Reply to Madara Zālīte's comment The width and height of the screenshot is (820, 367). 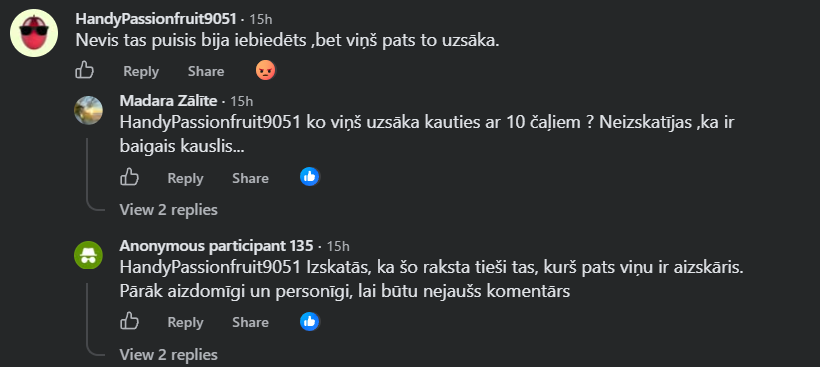coord(185,178)
